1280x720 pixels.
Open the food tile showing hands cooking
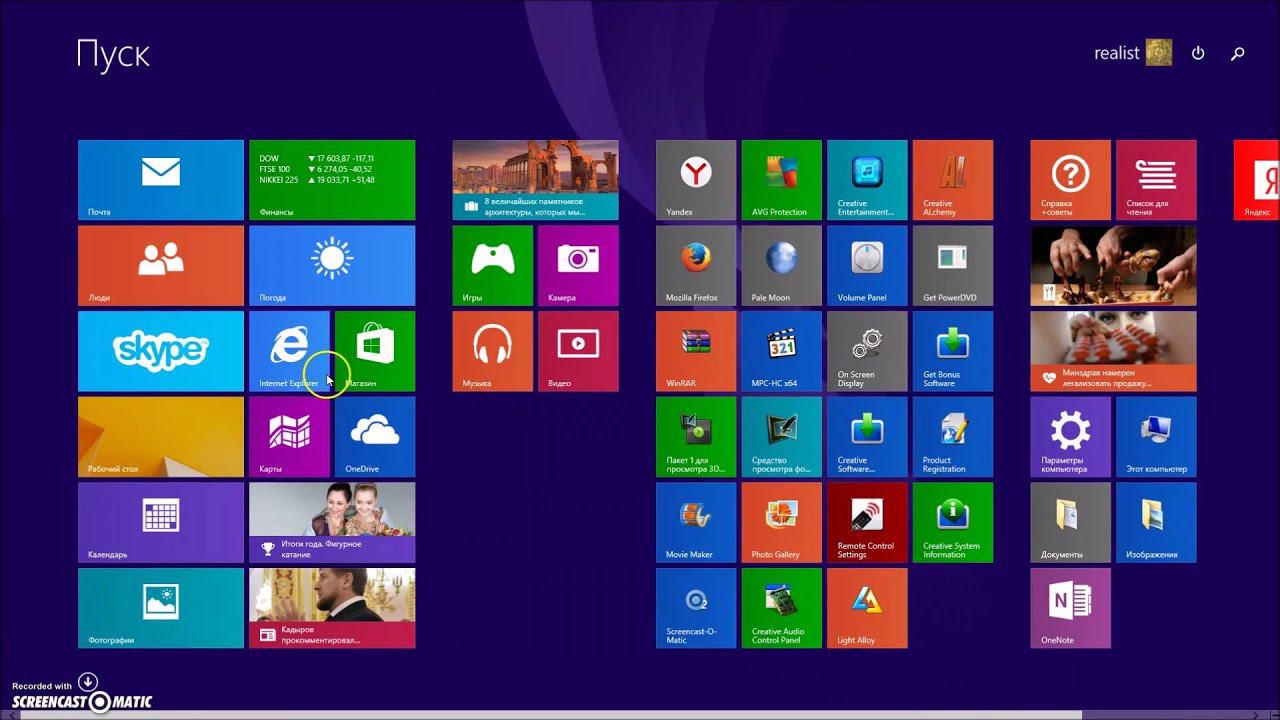(1113, 266)
